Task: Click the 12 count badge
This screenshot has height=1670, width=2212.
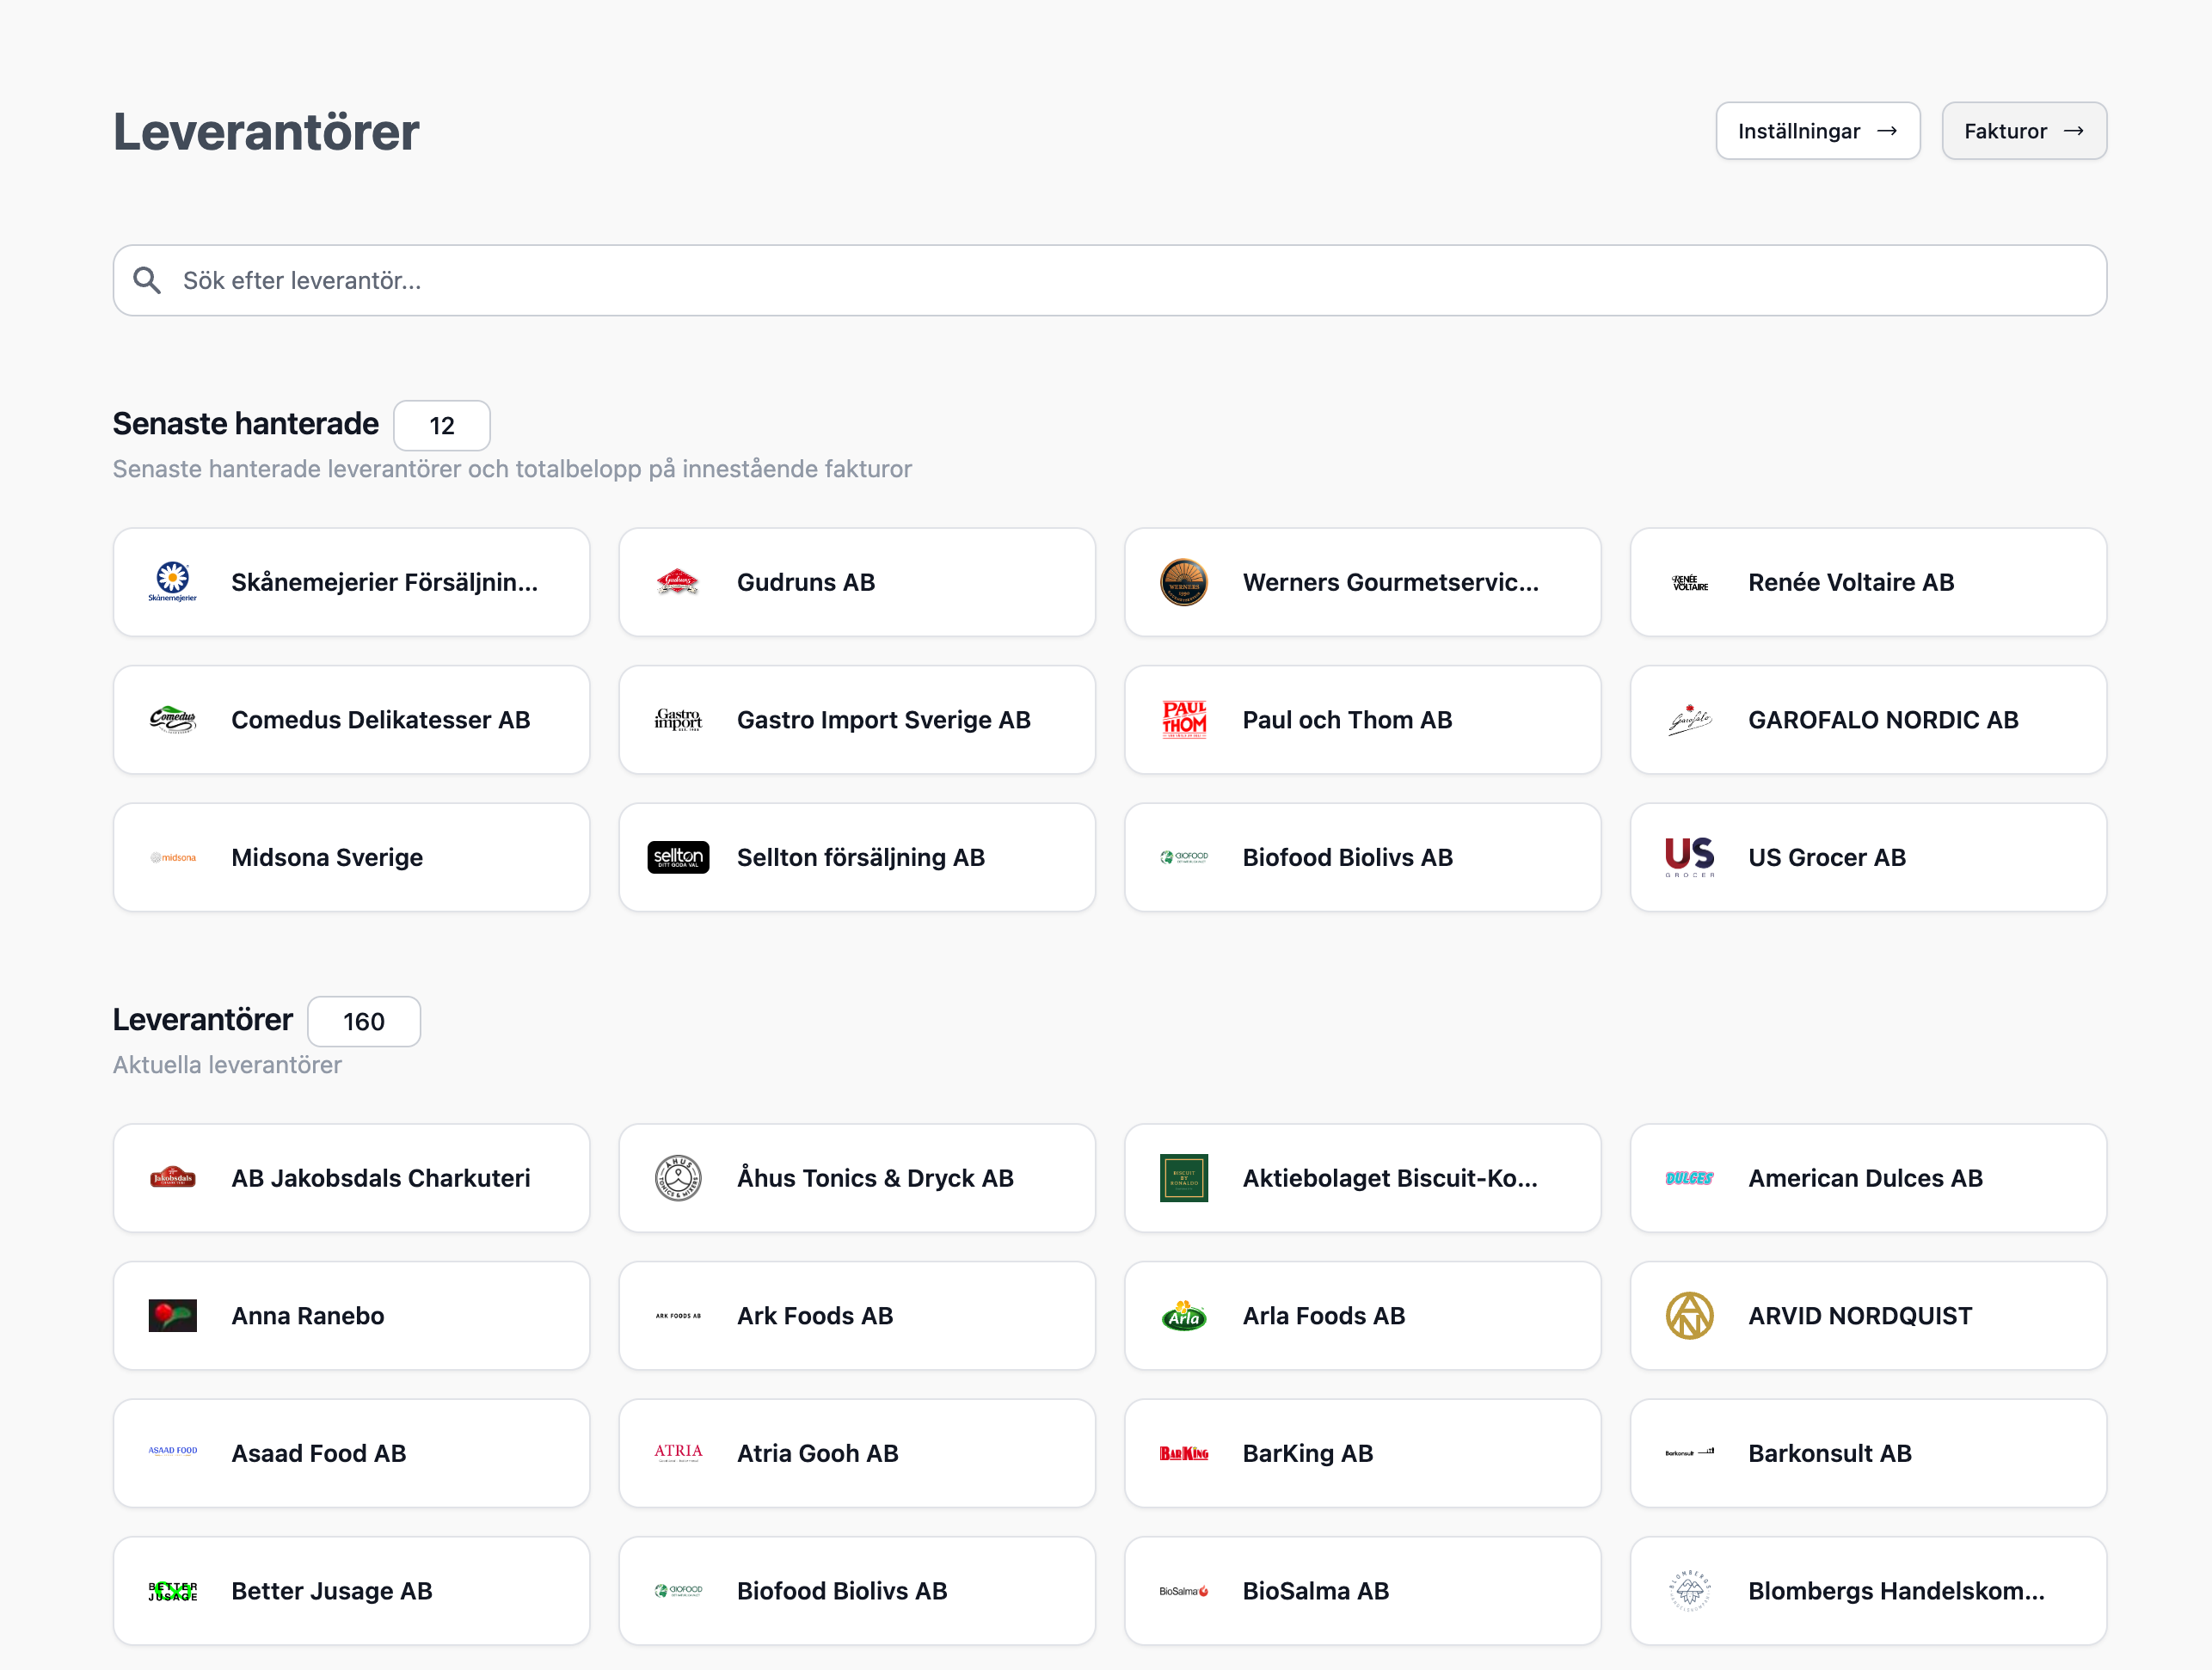Action: pos(442,426)
